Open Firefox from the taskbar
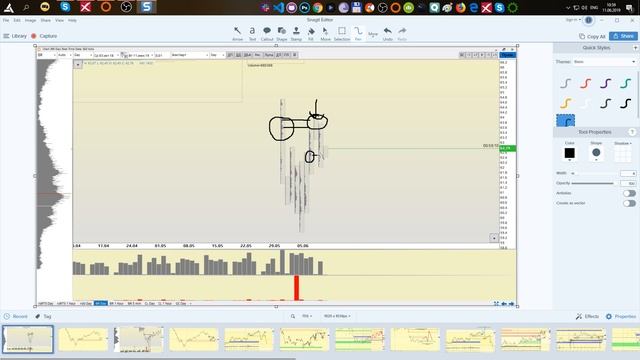This screenshot has height=360, width=640. pos(460,7)
